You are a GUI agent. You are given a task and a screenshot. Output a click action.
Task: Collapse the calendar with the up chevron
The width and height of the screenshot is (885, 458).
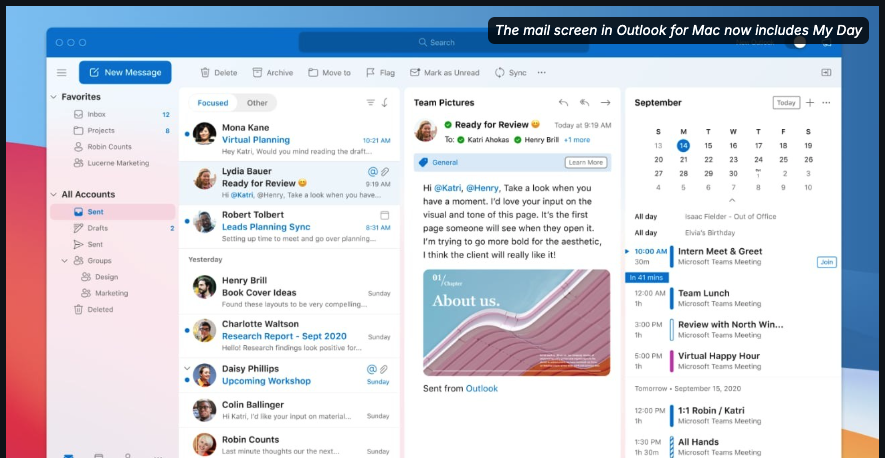pos(732,200)
